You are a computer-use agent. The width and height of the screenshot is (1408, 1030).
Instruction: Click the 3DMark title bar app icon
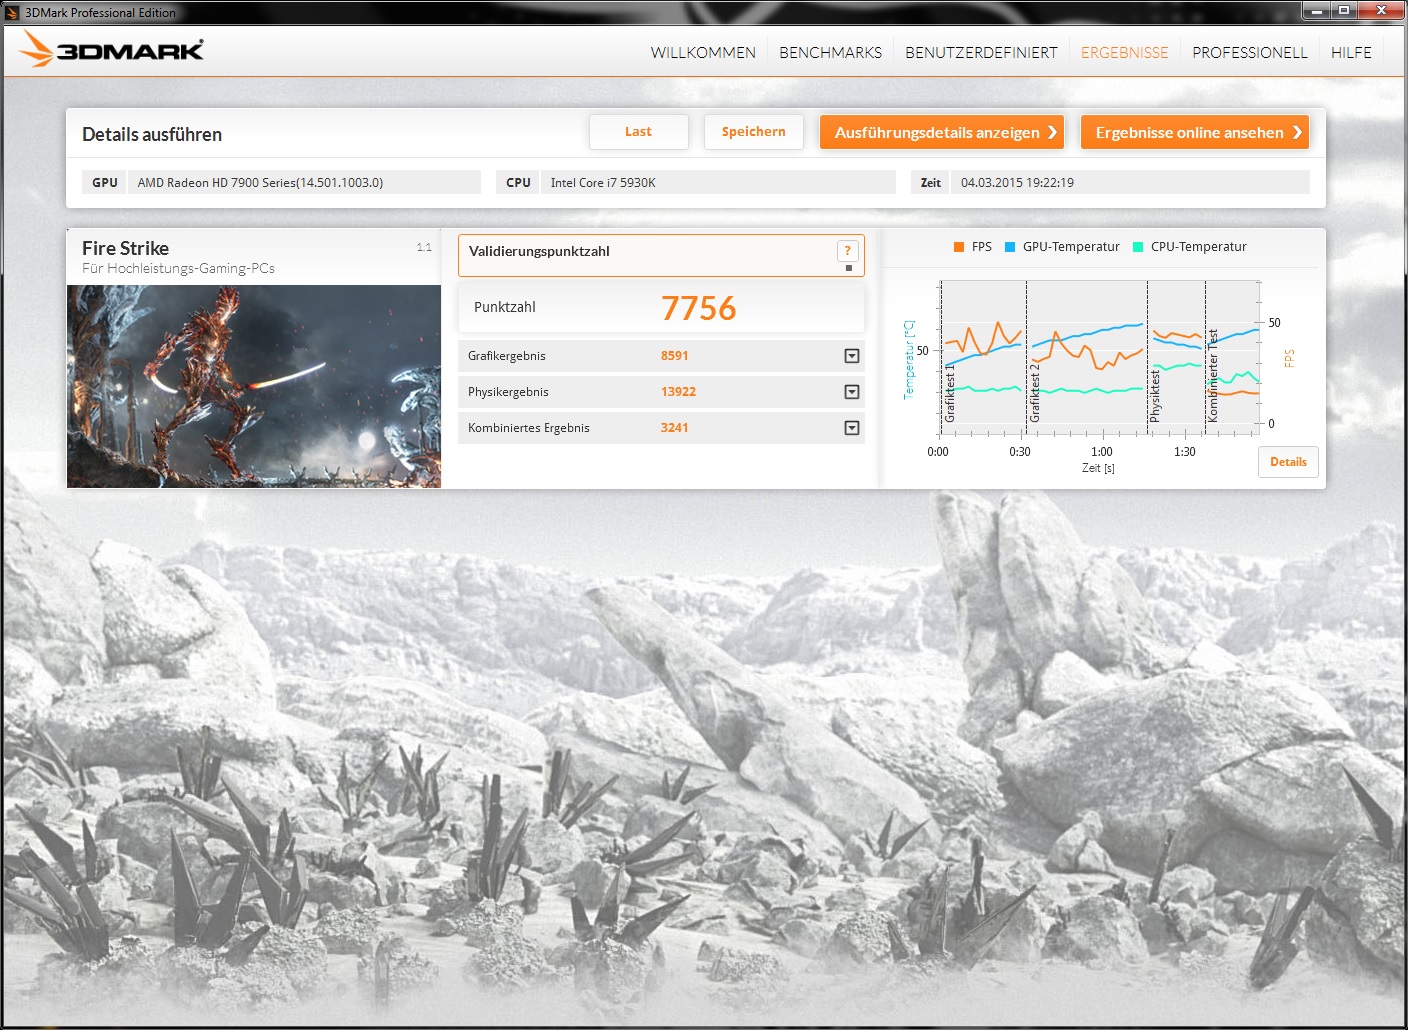pos(12,12)
